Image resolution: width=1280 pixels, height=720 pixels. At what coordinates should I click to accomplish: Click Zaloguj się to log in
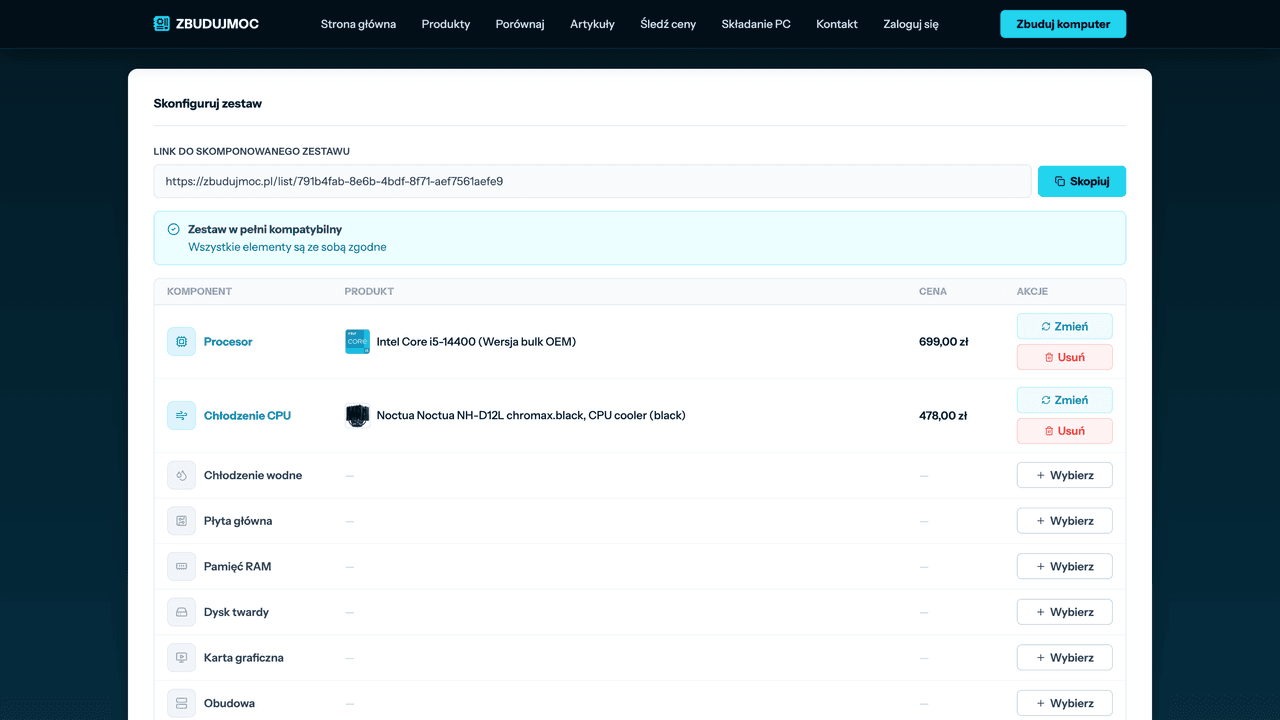(x=911, y=24)
